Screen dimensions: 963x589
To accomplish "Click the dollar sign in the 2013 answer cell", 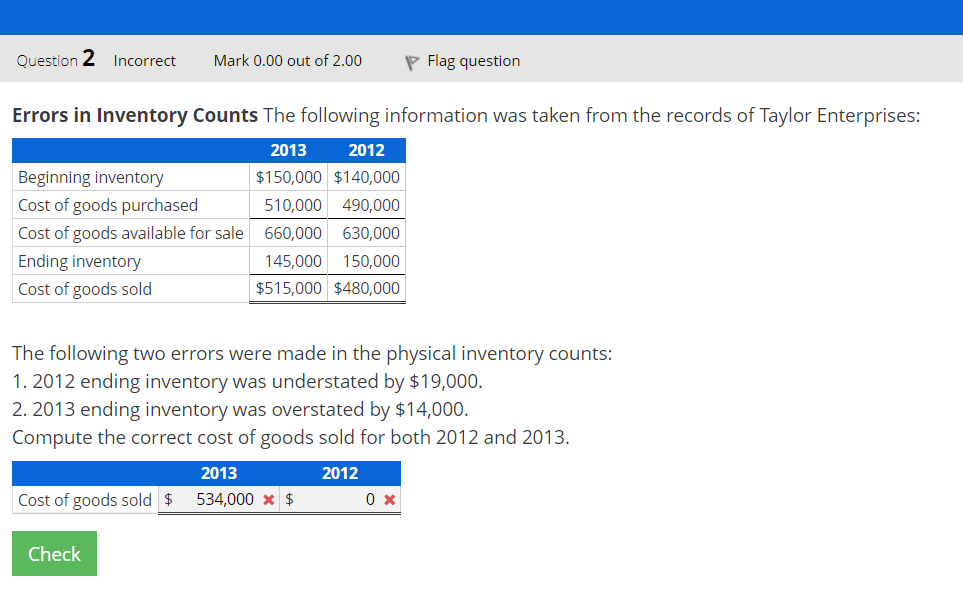I will tap(168, 499).
